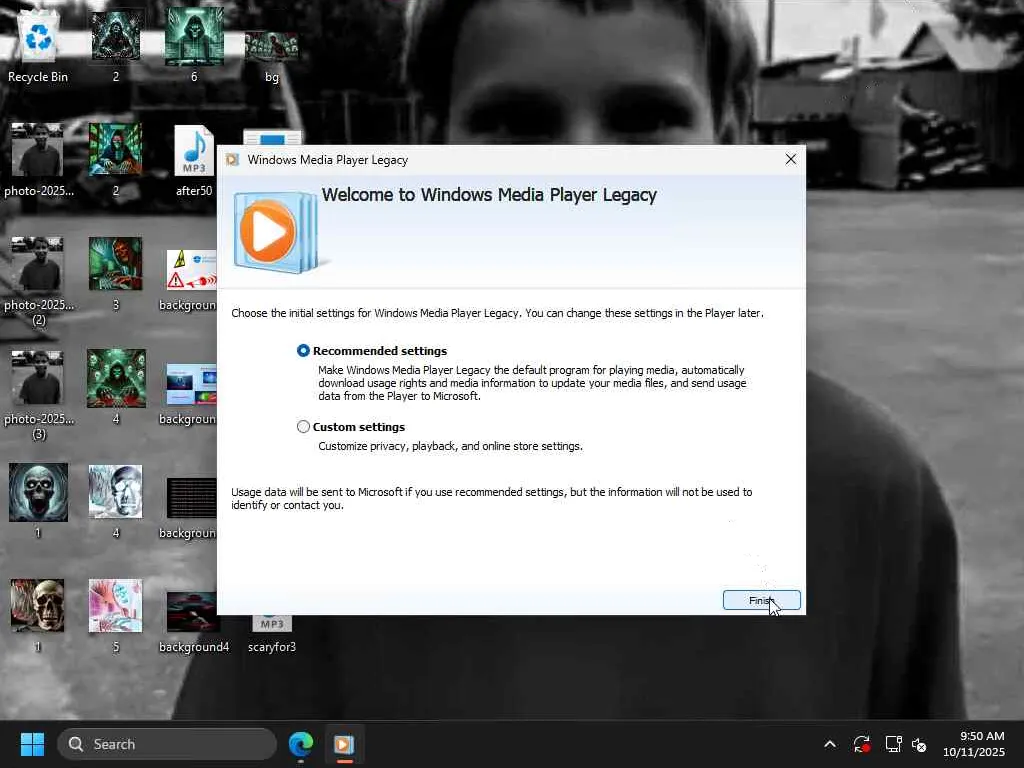This screenshot has height=768, width=1024.
Task: Select the icy skull icon labeled 4
Action: click(116, 502)
